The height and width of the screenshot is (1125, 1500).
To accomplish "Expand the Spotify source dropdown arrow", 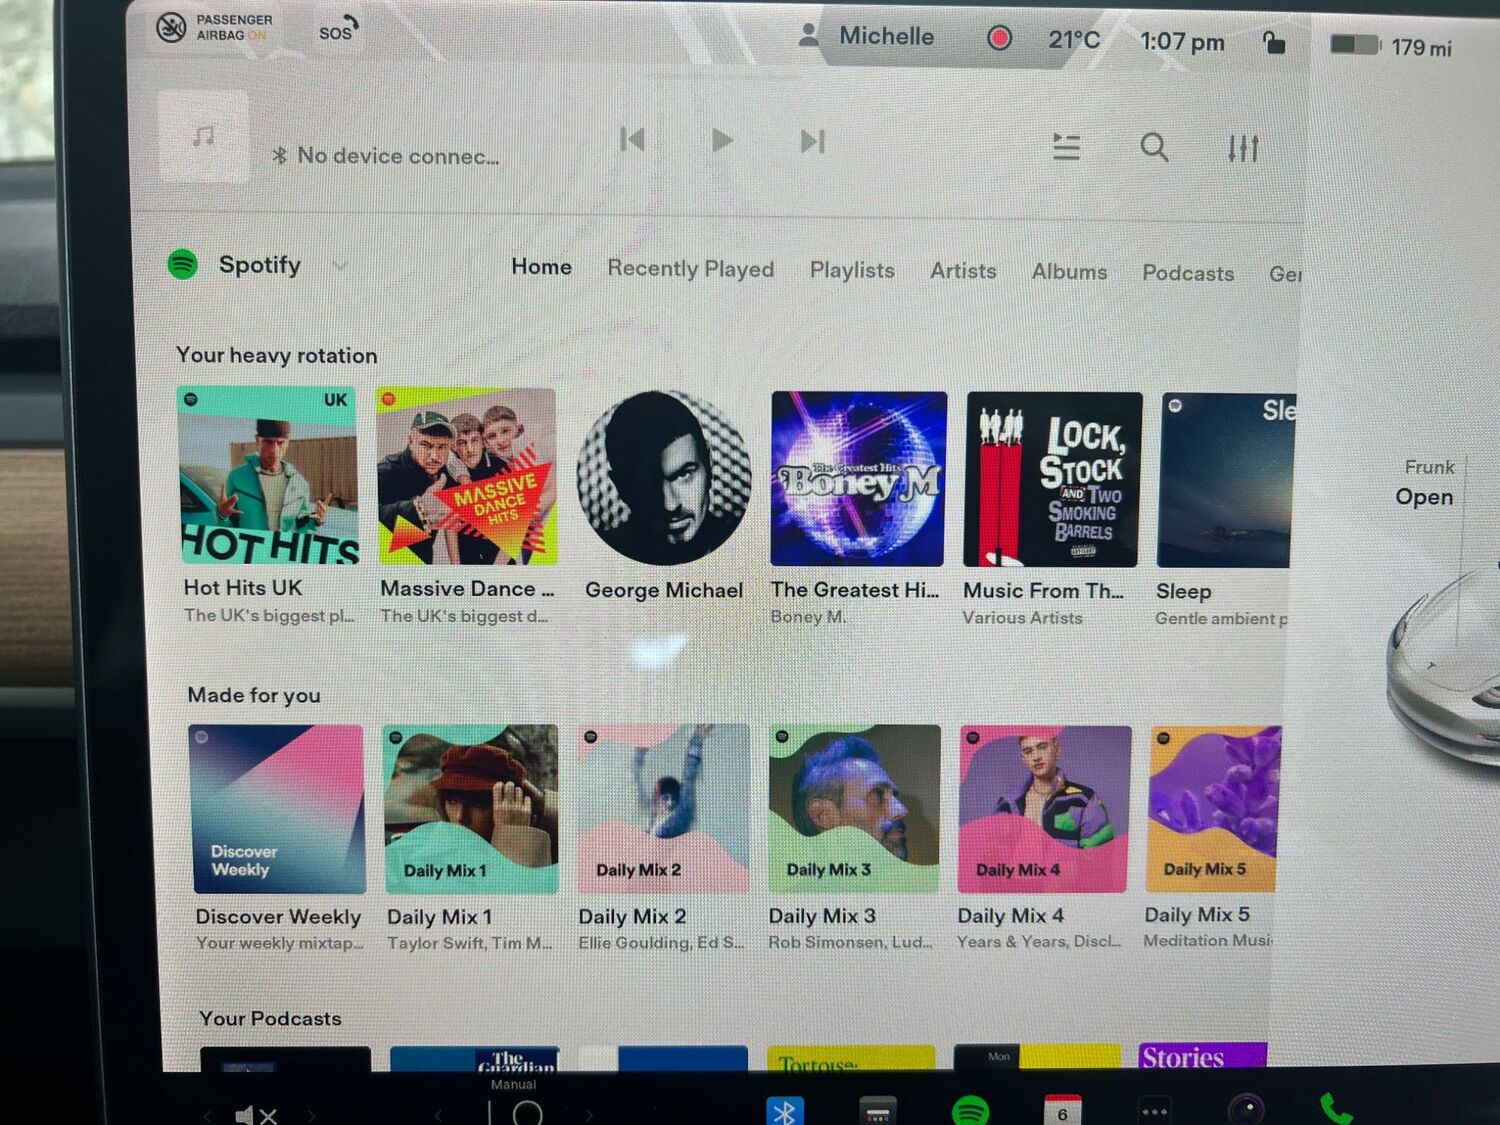I will pos(340,266).
